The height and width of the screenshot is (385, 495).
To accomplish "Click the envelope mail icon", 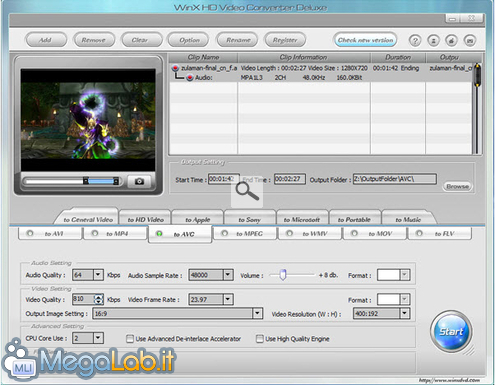I will point(470,41).
